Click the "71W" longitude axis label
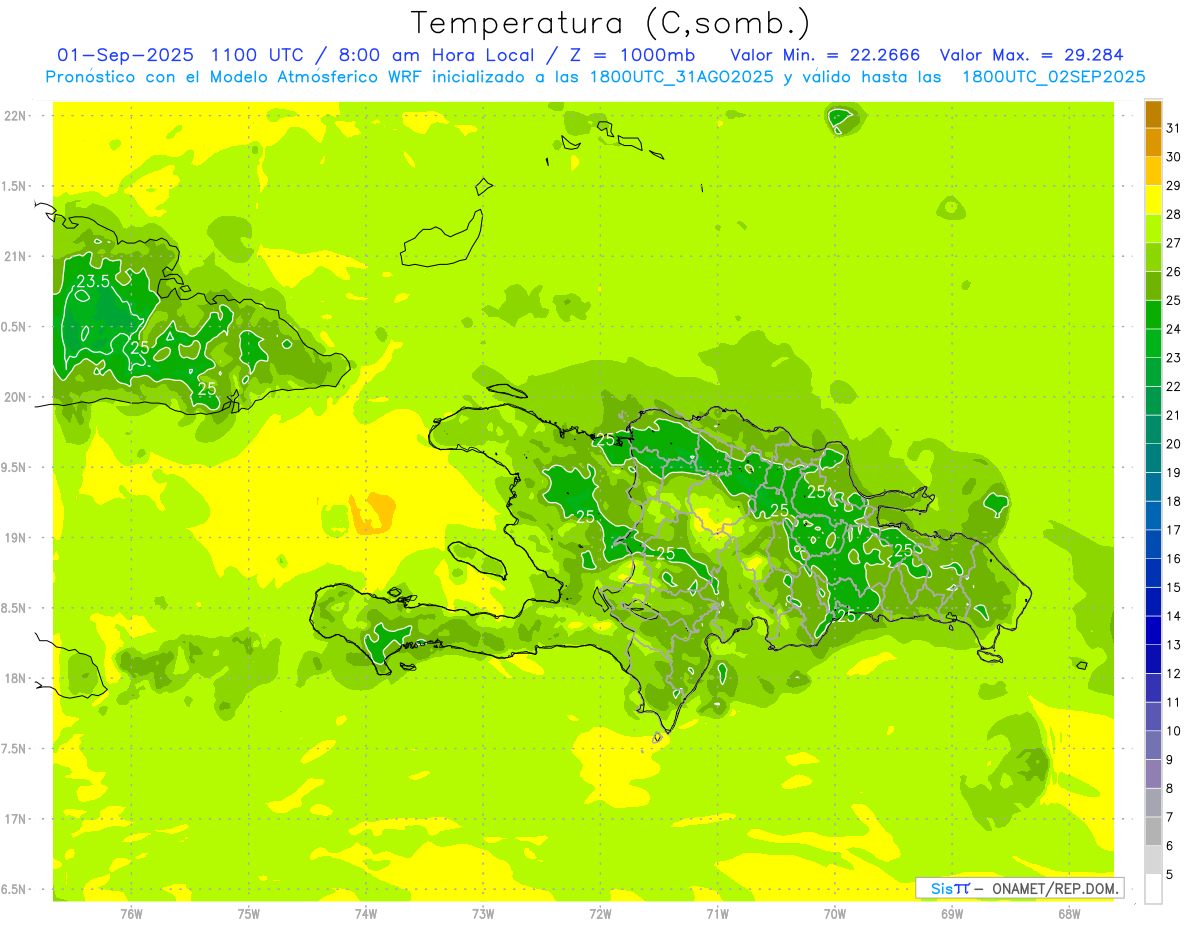This screenshot has height=927, width=1200. [x=717, y=914]
